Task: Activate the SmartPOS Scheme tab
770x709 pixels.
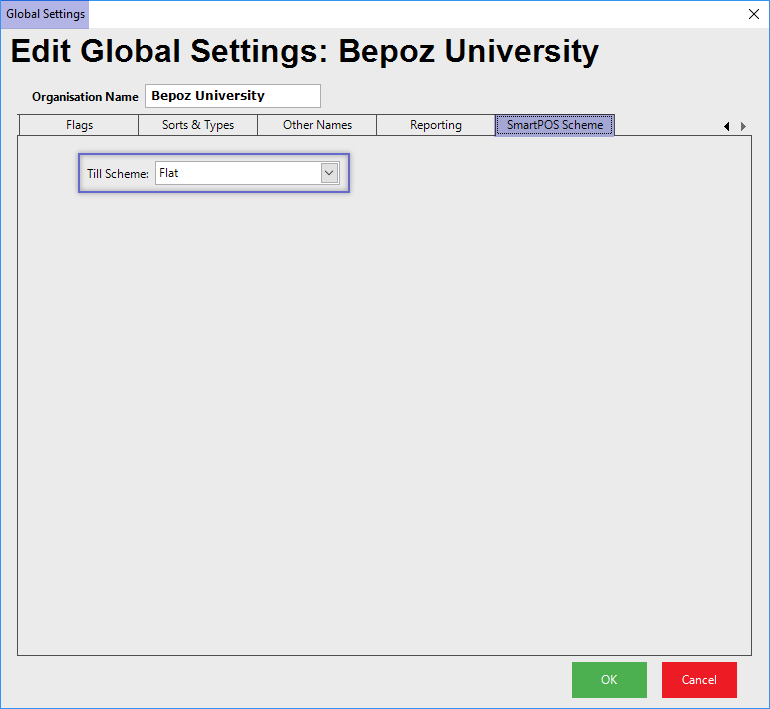Action: tap(554, 125)
